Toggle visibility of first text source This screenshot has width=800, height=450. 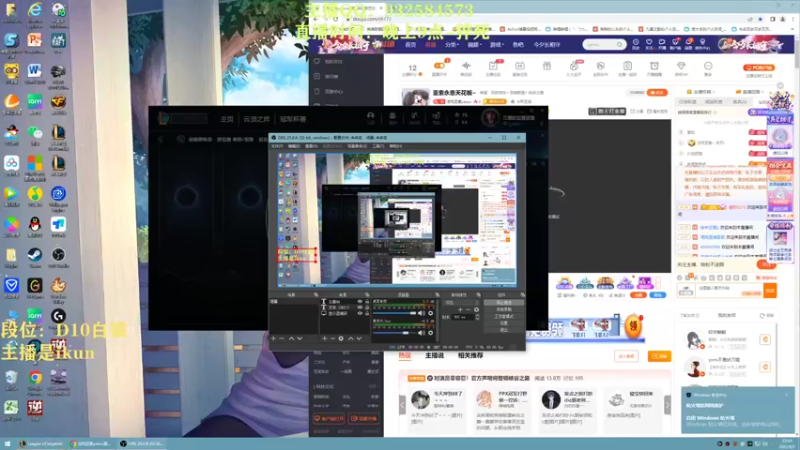360,302
